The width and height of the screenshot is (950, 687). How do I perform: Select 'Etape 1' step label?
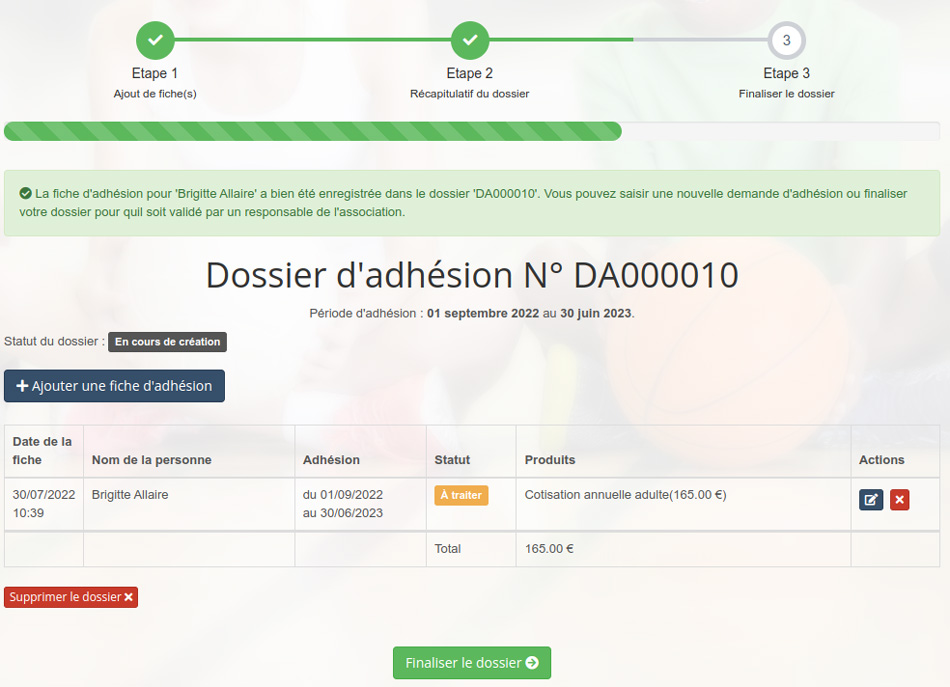[x=155, y=73]
